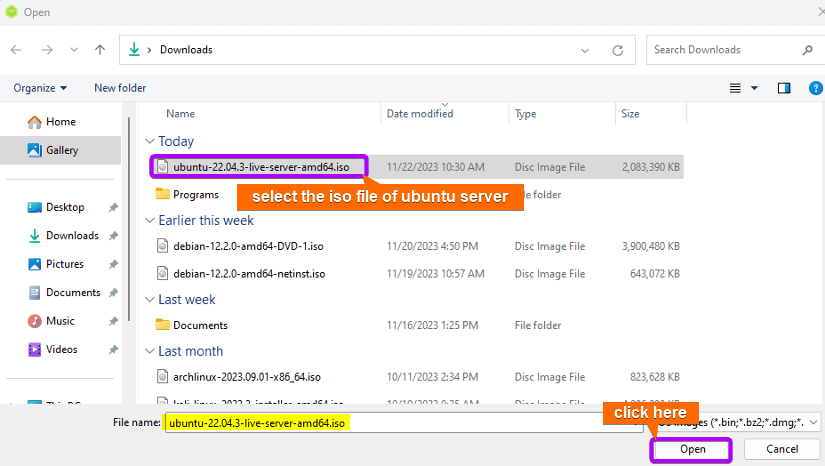The width and height of the screenshot is (825, 466).
Task: Change view layout icon
Action: (735, 88)
